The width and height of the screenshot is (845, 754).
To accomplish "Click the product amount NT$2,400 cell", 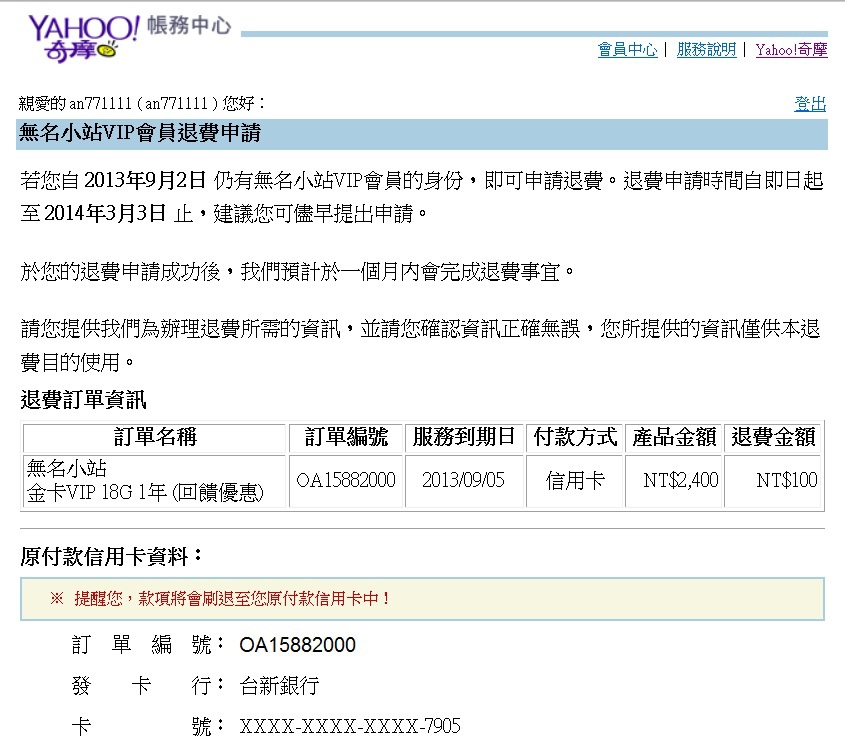I will (x=674, y=481).
